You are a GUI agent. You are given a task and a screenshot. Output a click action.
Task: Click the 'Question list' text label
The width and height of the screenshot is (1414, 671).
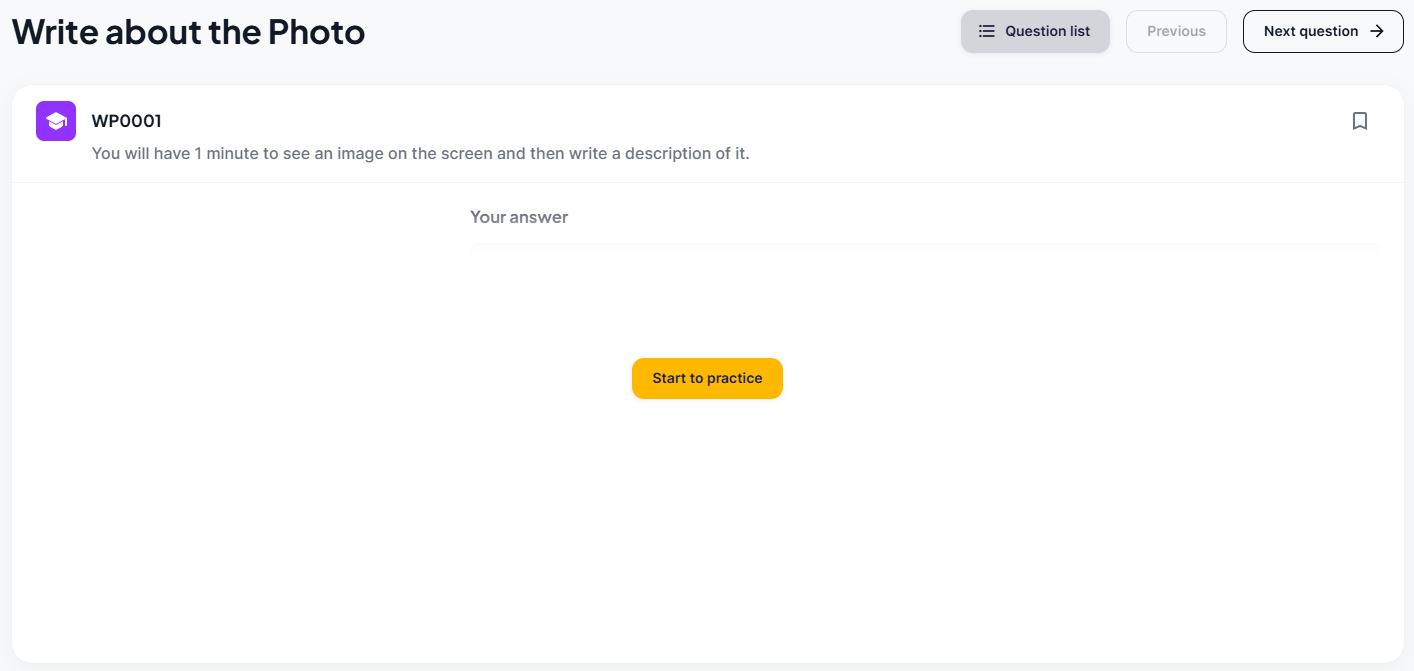point(1047,31)
